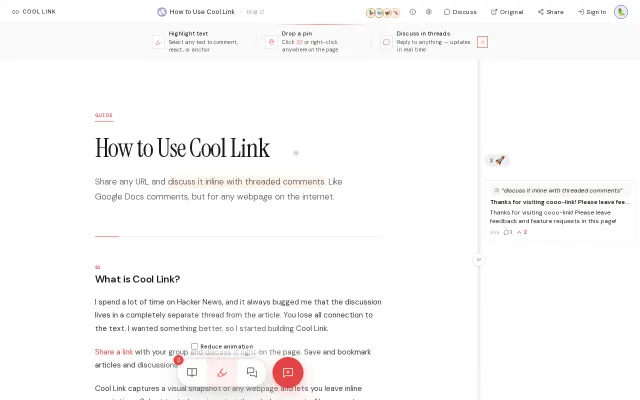Dismiss the onboarding tips banner
The width and height of the screenshot is (640, 400).
482,42
